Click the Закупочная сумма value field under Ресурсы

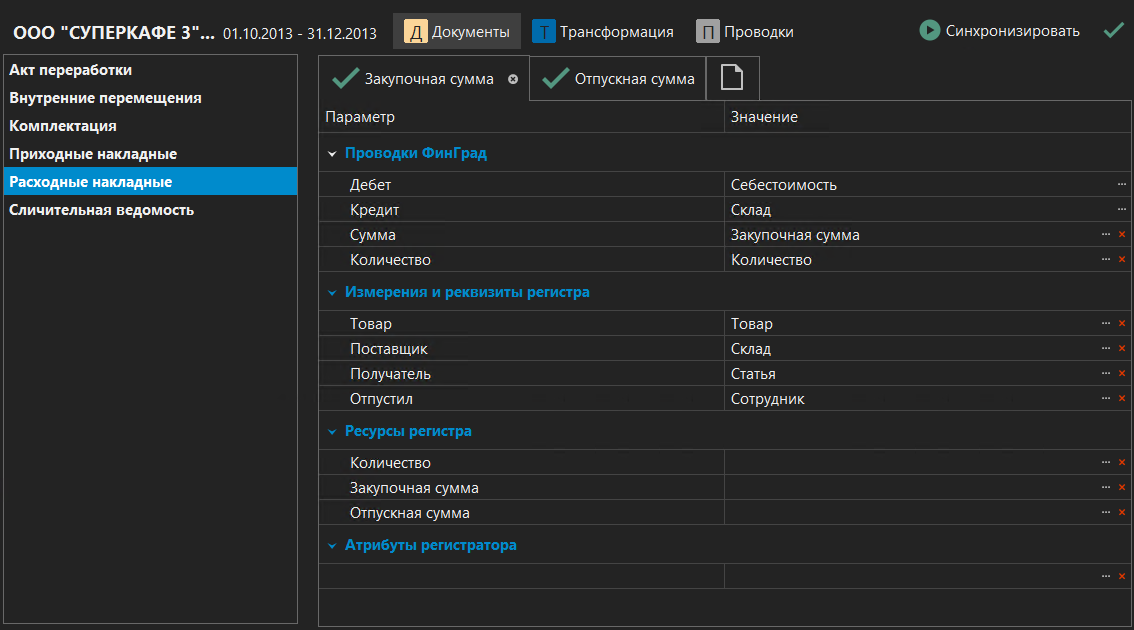(910, 488)
